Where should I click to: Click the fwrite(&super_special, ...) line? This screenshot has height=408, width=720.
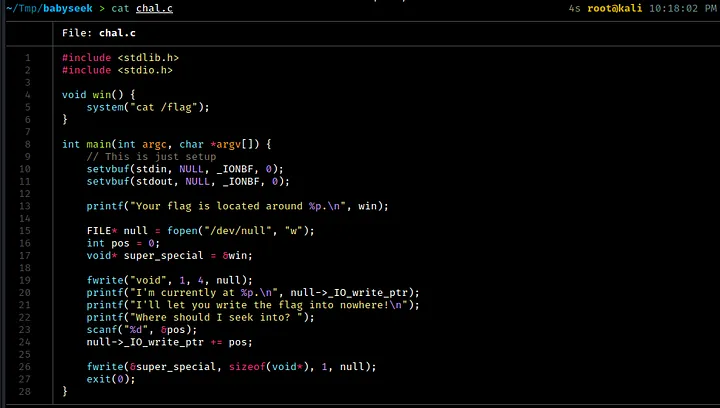click(x=231, y=367)
